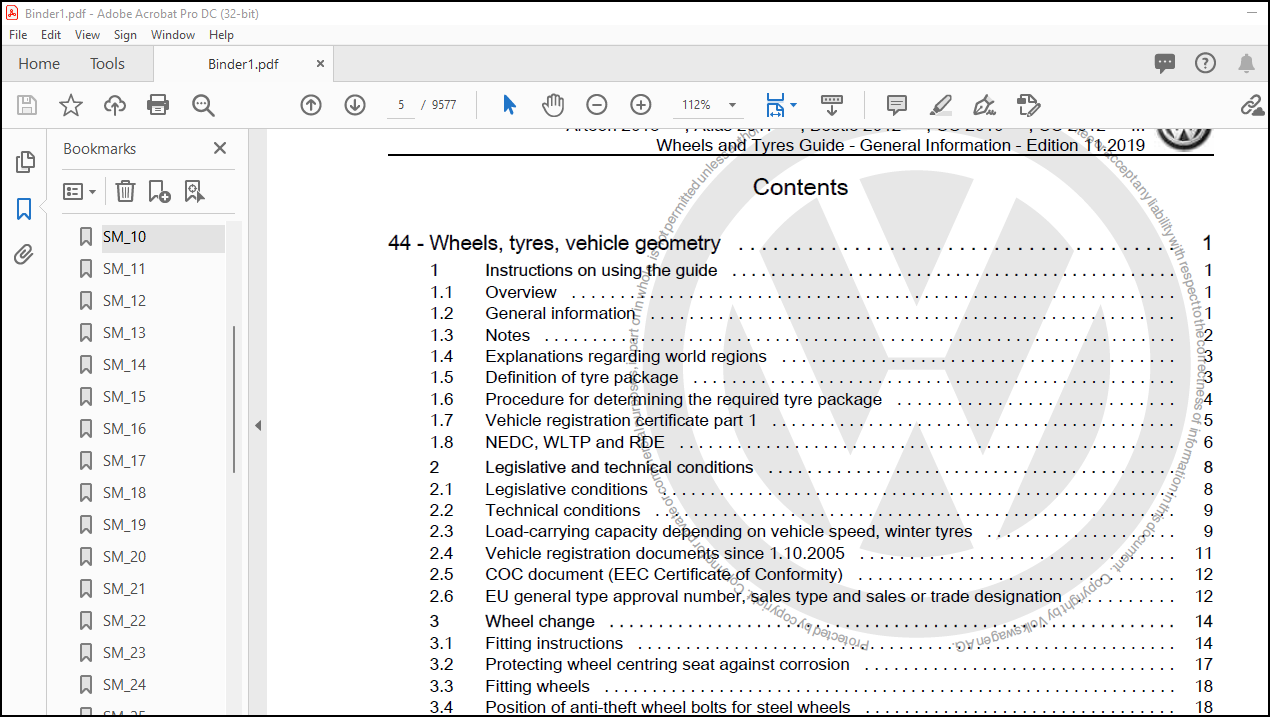This screenshot has width=1270, height=717.
Task: Open the stamp tool
Action: tap(1028, 105)
